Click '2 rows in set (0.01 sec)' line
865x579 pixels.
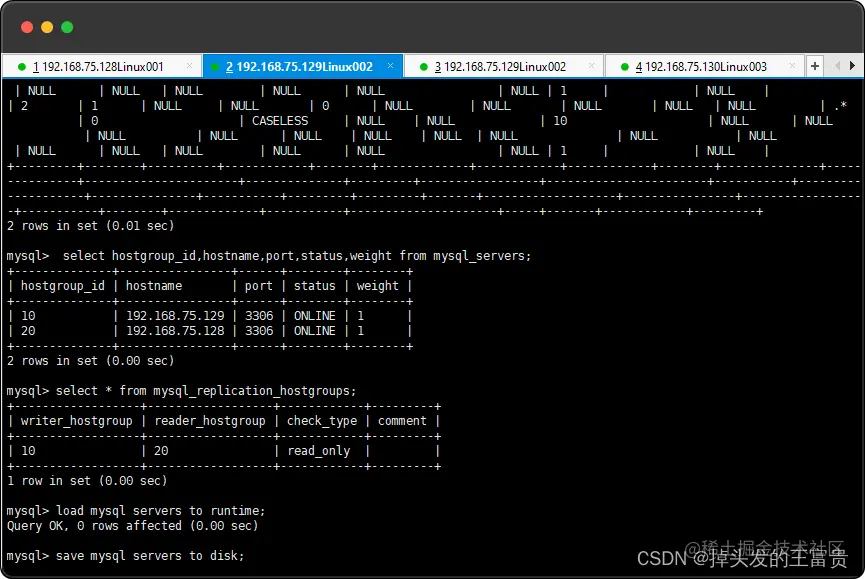click(90, 226)
